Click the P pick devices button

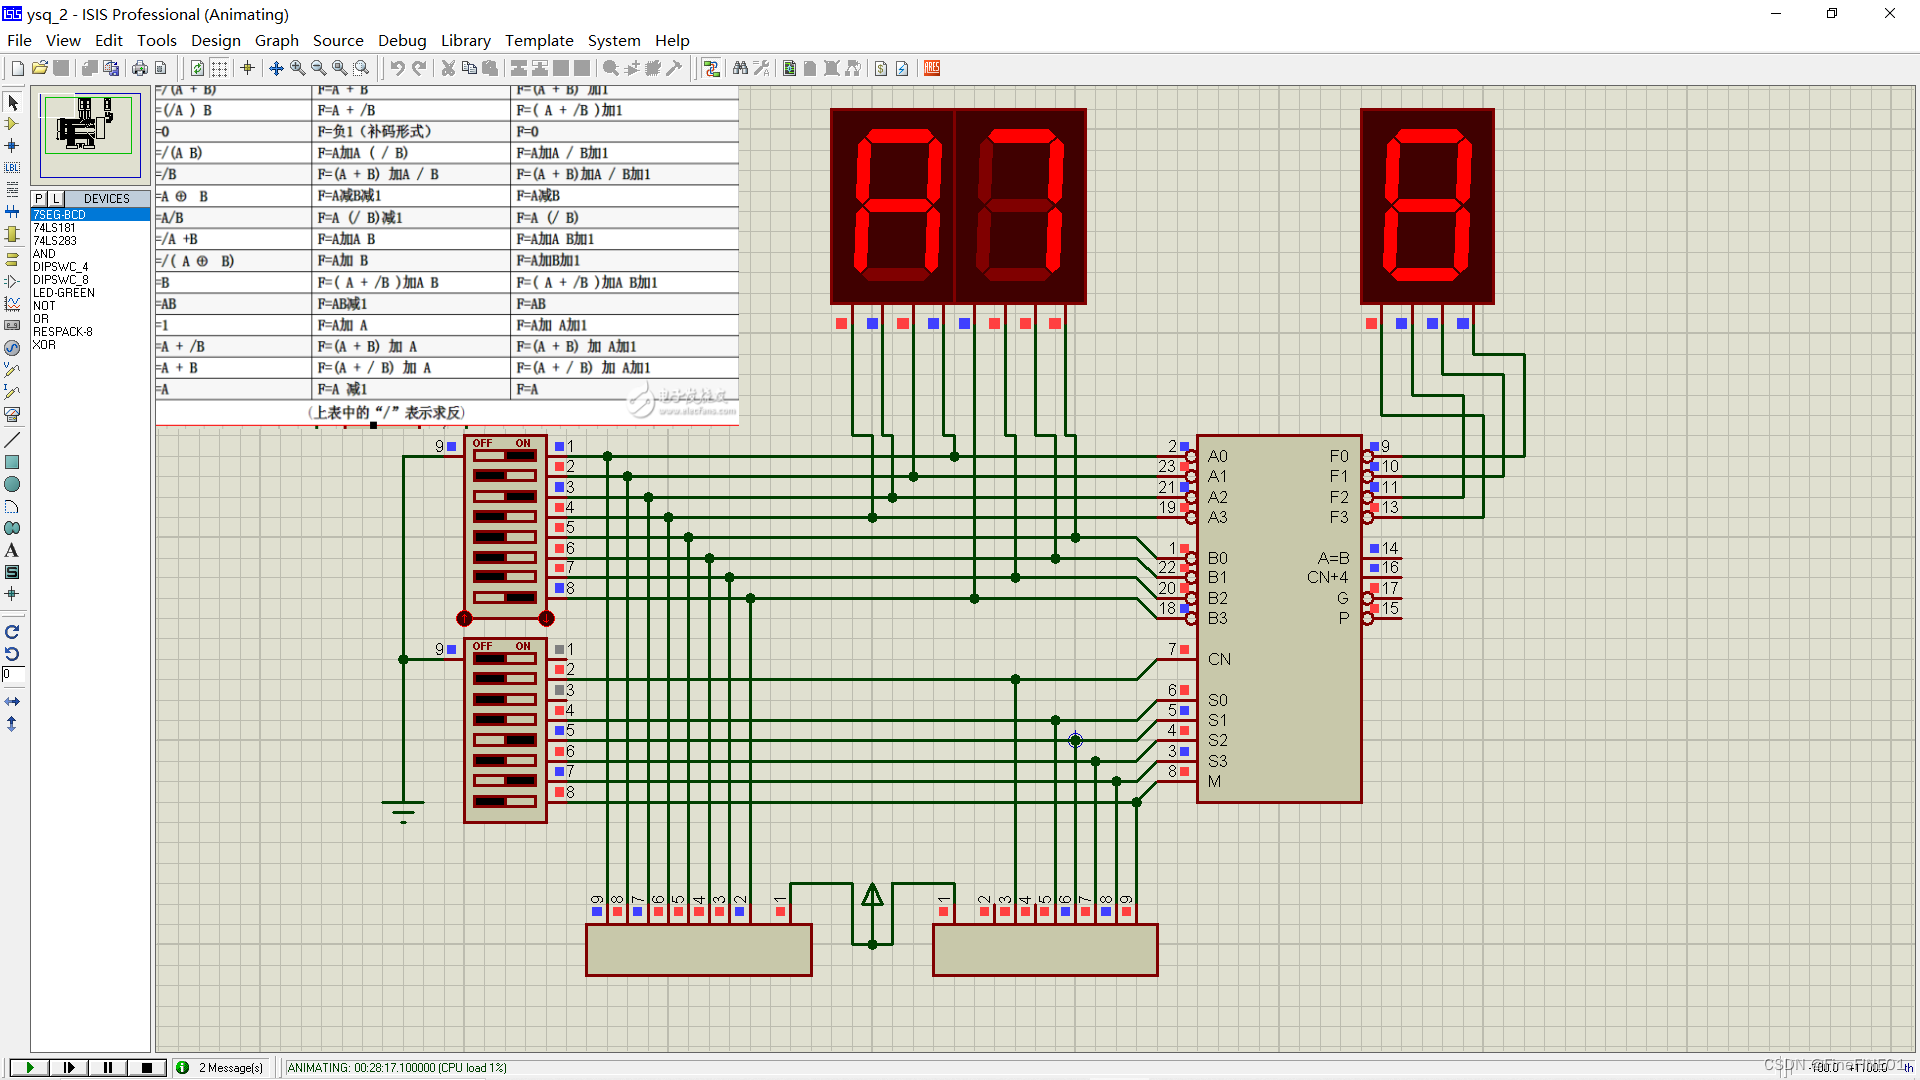click(39, 199)
